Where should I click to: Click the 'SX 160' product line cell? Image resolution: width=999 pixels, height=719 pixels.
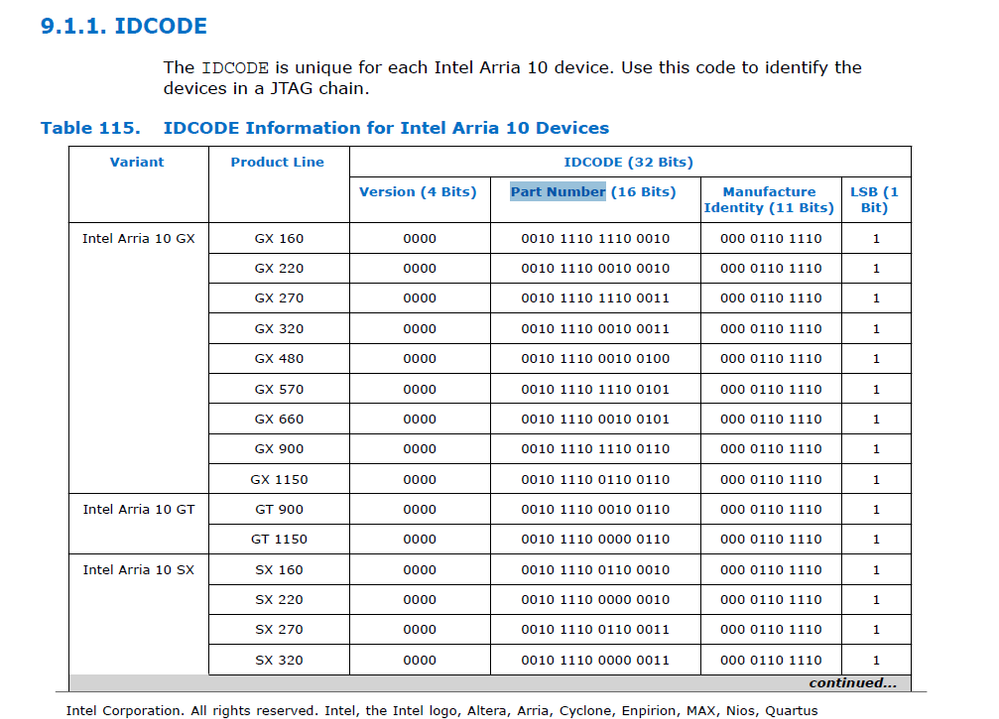click(x=279, y=570)
